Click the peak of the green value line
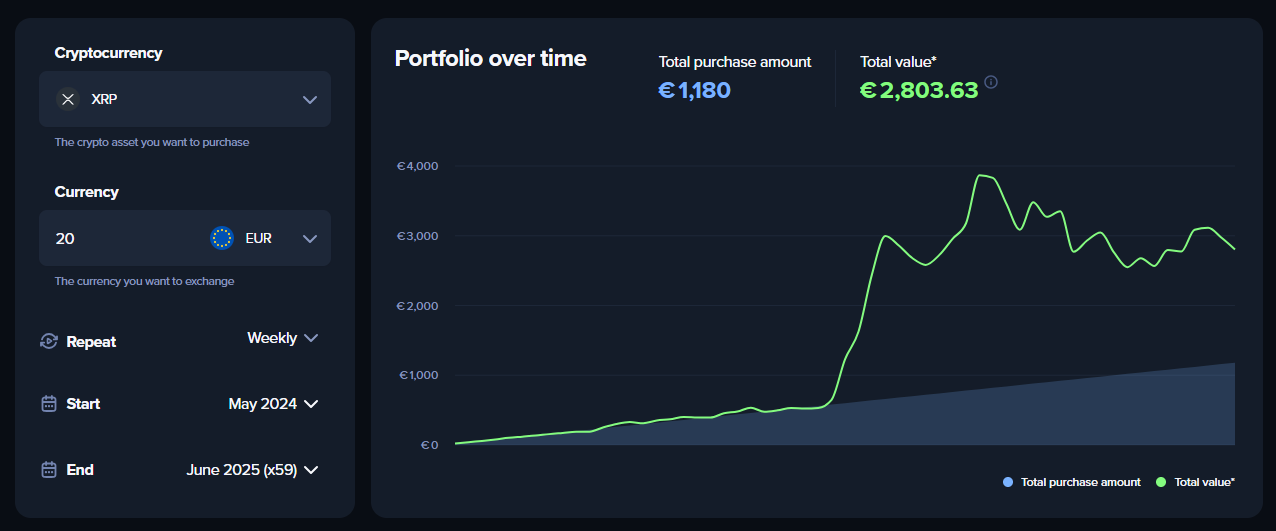The image size is (1276, 531). (980, 175)
